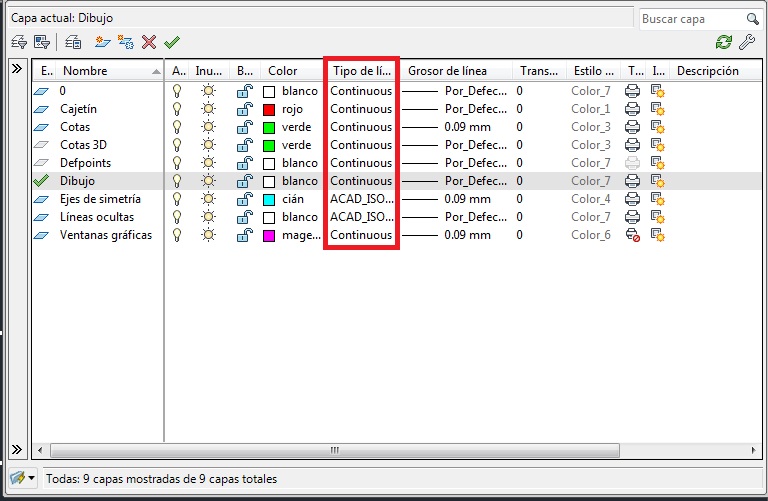
Task: Click horizontal scrollbar thumb
Action: tap(335, 450)
